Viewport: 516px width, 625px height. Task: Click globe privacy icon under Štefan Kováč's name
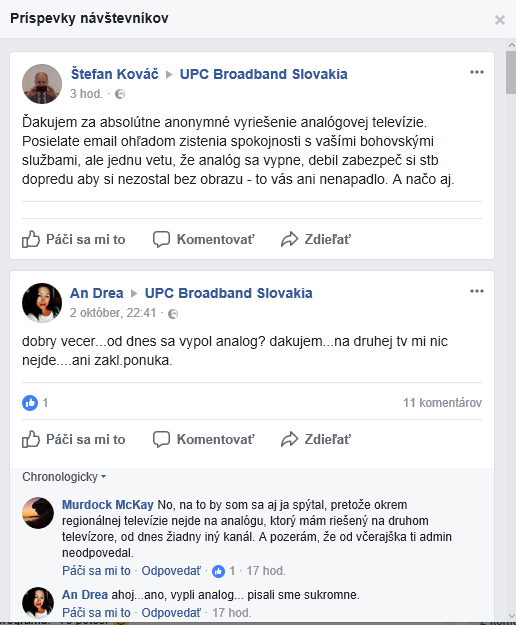pos(120,94)
